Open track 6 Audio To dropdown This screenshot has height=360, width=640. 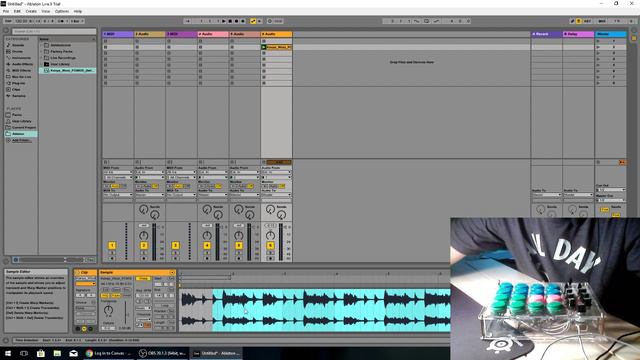[x=277, y=195]
